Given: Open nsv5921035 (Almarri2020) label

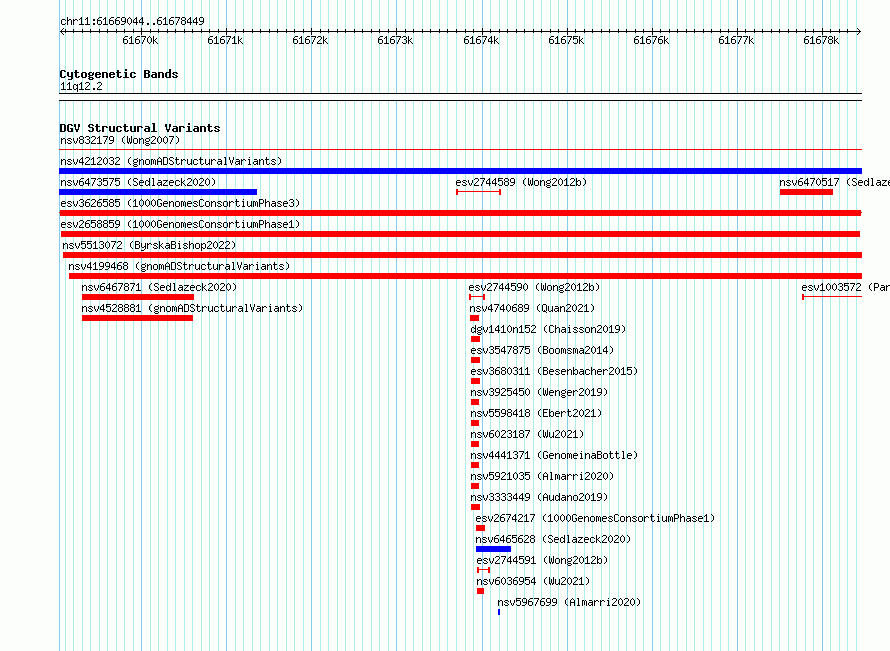Looking at the screenshot, I should click(542, 476).
